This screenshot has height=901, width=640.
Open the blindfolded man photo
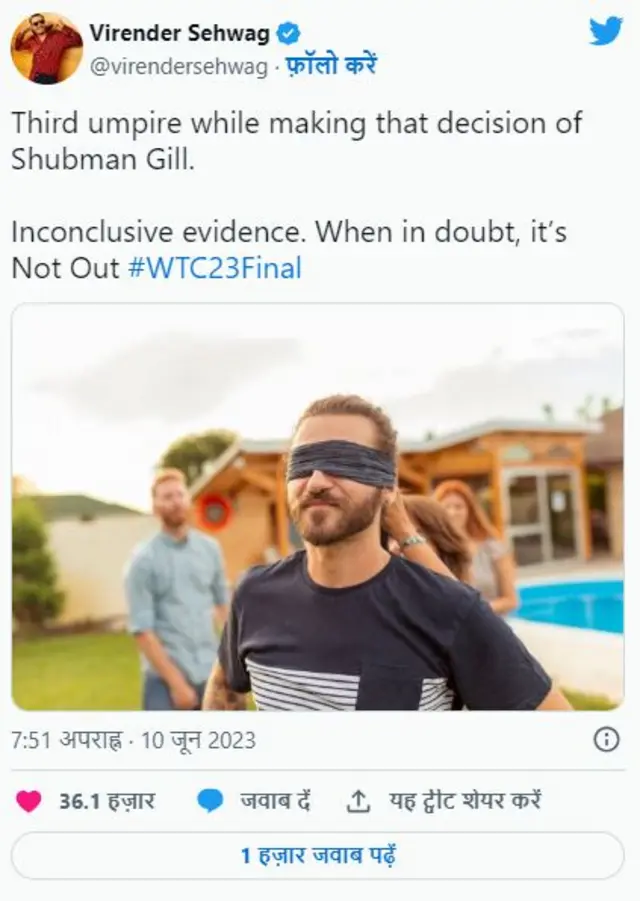coord(318,507)
